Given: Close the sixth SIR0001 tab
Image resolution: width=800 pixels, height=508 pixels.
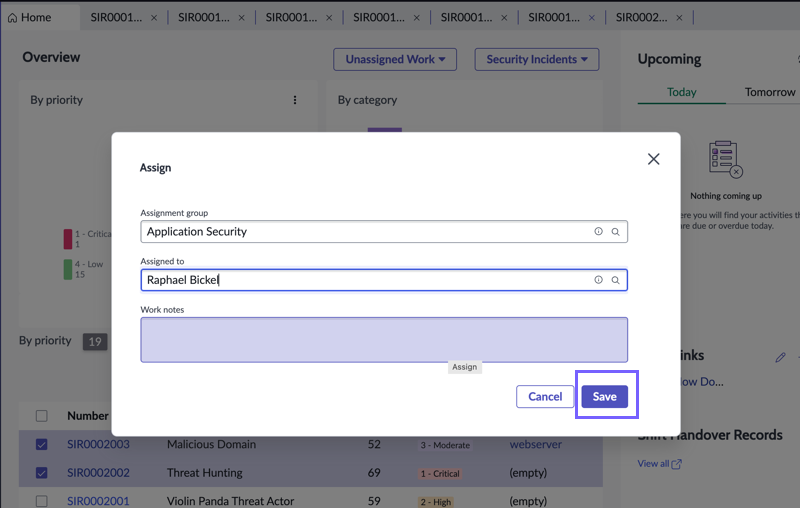Looking at the screenshot, I should pos(592,18).
